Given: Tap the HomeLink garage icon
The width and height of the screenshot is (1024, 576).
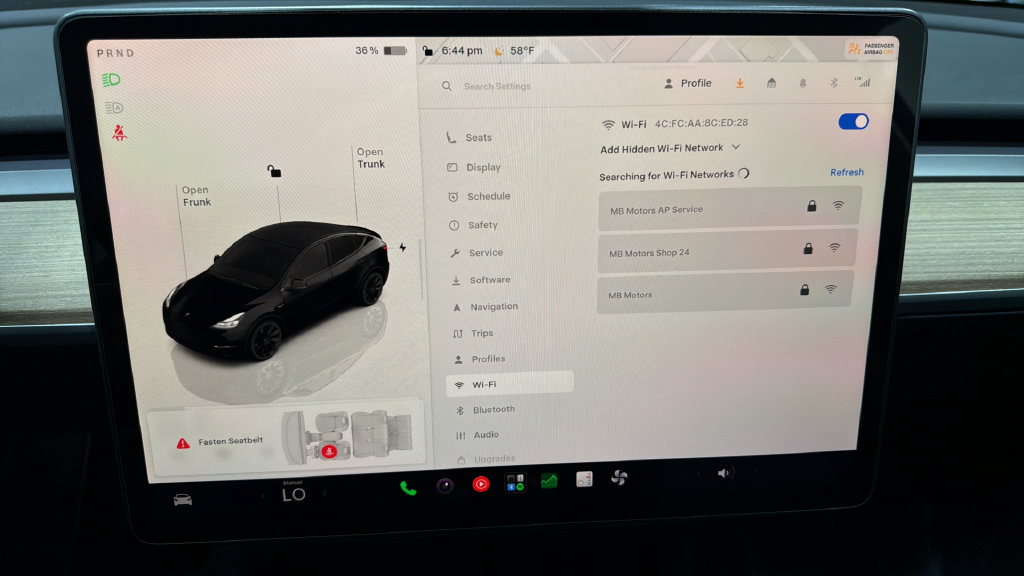Looking at the screenshot, I should tap(771, 83).
